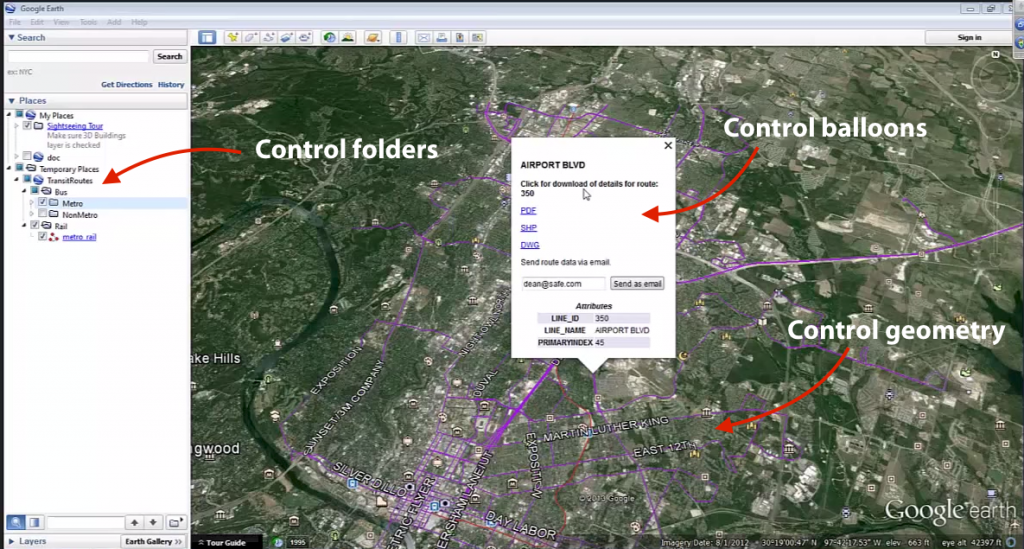Click the DWG download link in the balloon
The image size is (1024, 549).
pyautogui.click(x=530, y=245)
